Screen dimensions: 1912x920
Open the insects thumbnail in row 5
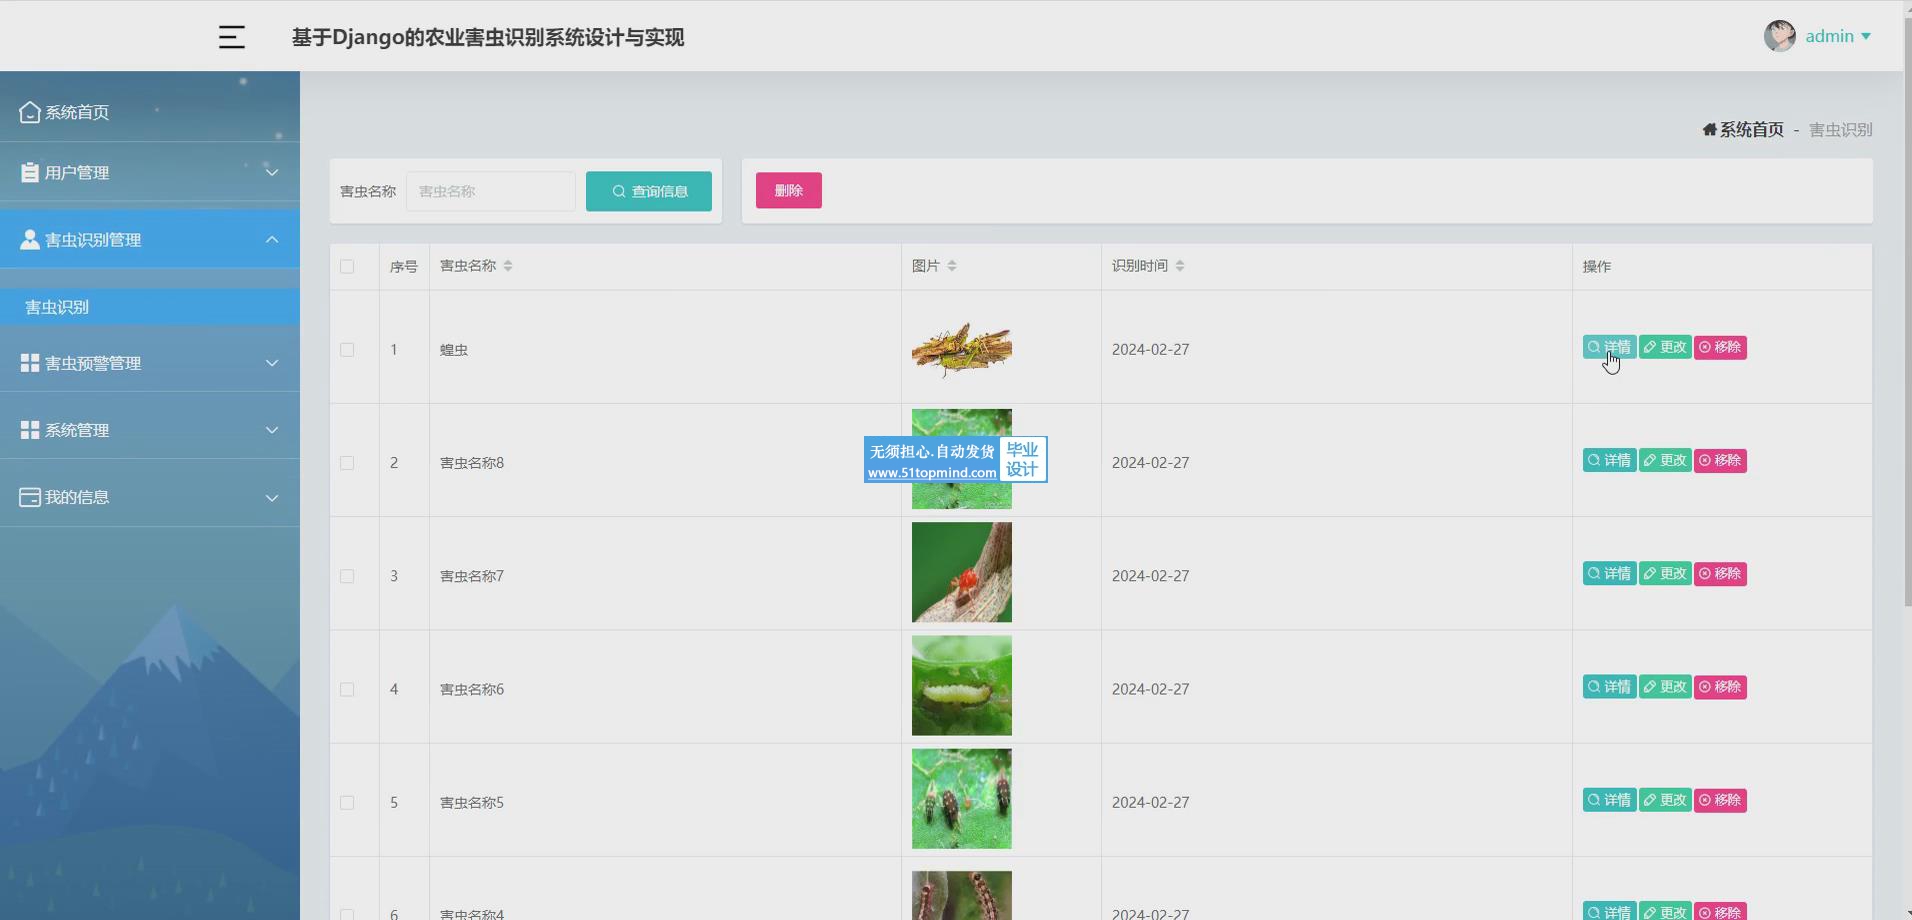point(961,798)
